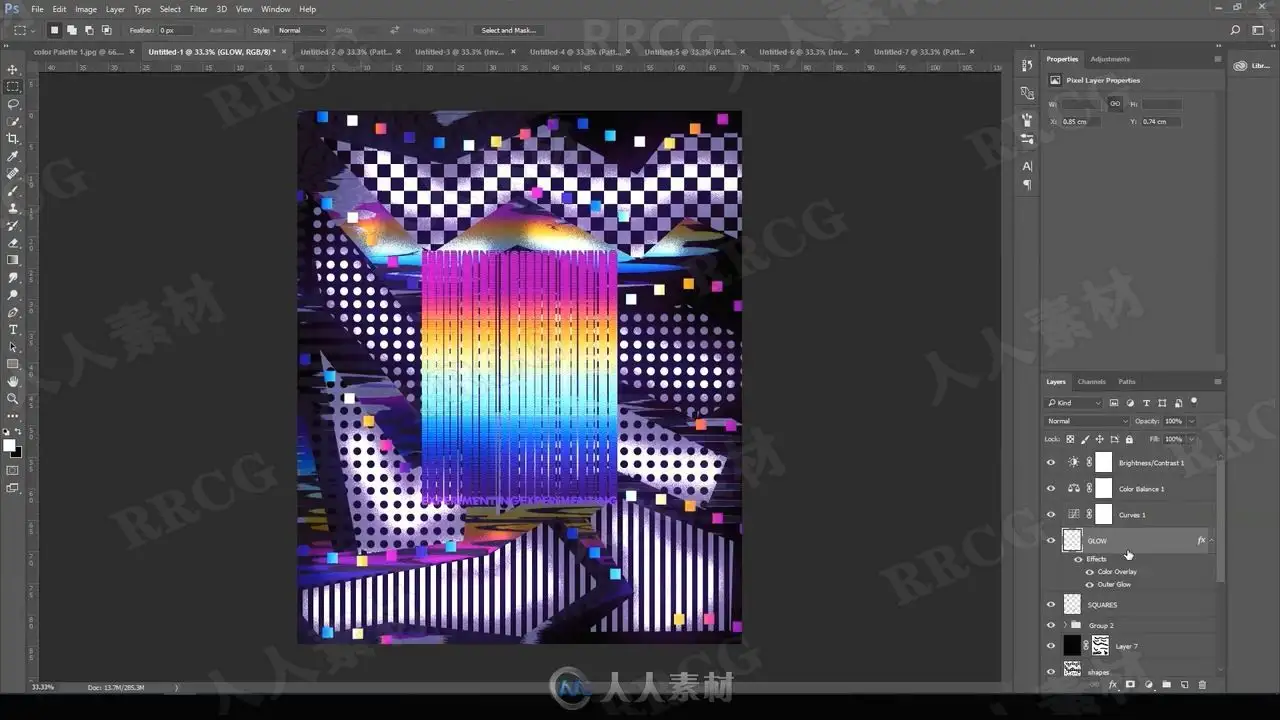Click Add layer mask icon

[1130, 685]
